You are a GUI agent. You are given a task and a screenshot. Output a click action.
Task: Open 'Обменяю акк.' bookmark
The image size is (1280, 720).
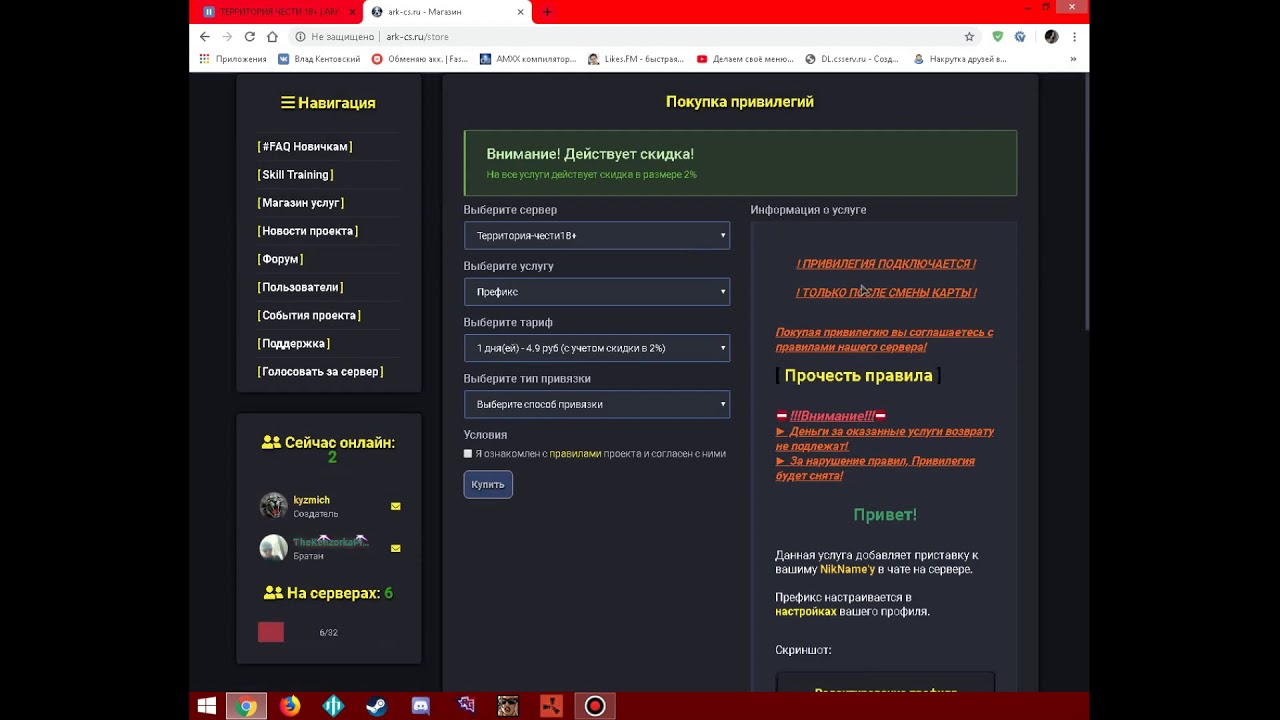(420, 59)
